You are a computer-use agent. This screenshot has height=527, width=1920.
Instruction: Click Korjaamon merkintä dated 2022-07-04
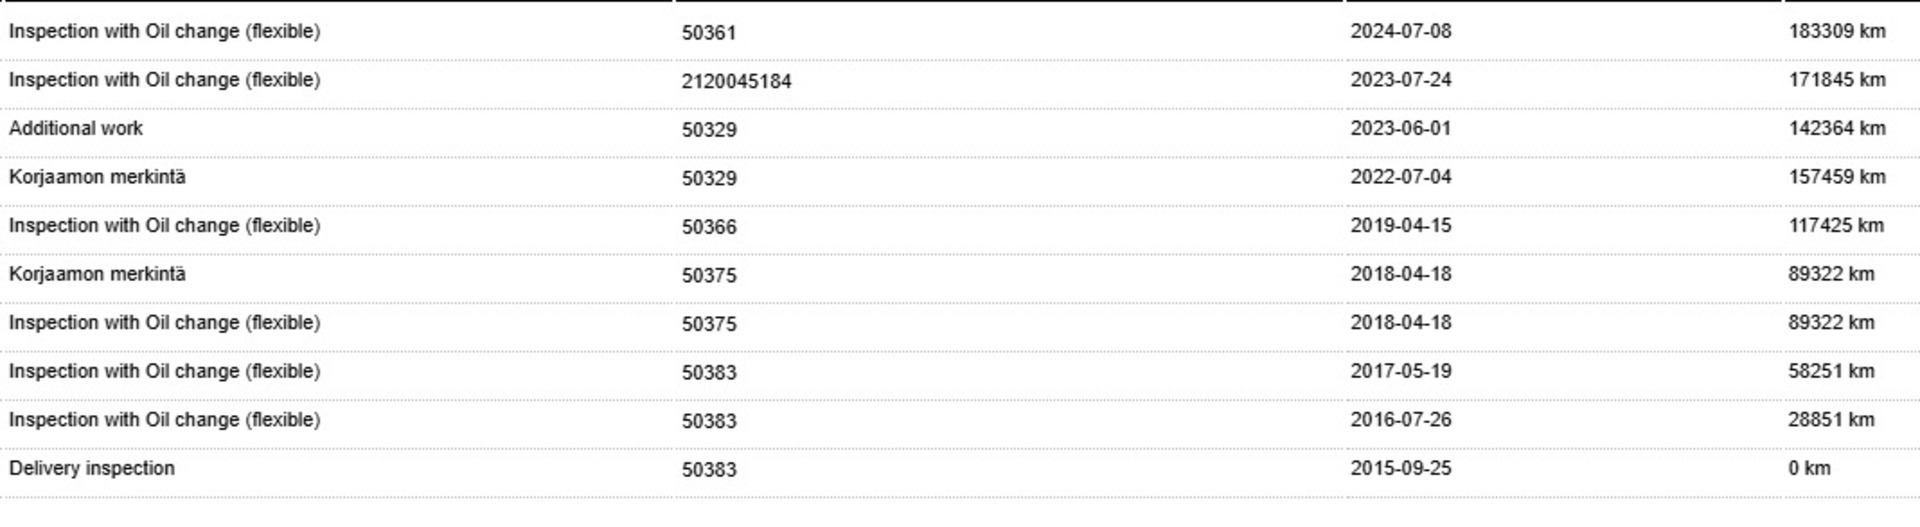[97, 177]
